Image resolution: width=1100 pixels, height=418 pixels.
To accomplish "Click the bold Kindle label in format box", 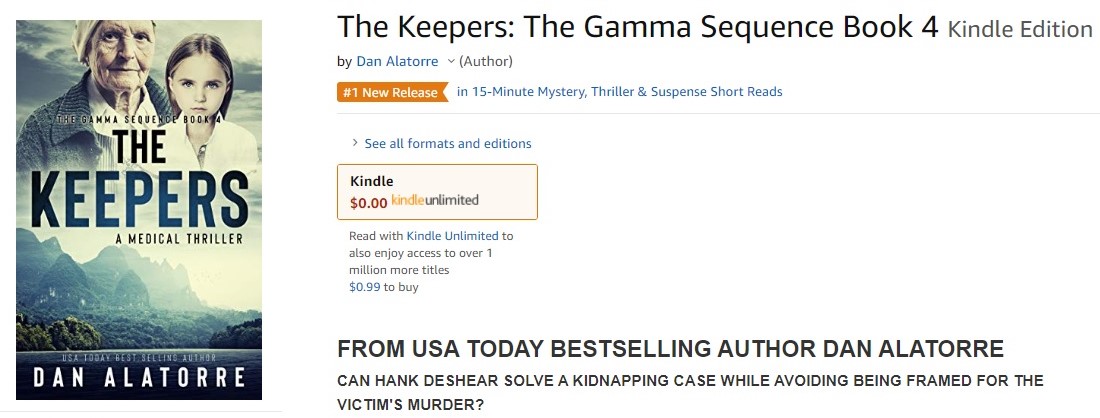I will point(371,181).
